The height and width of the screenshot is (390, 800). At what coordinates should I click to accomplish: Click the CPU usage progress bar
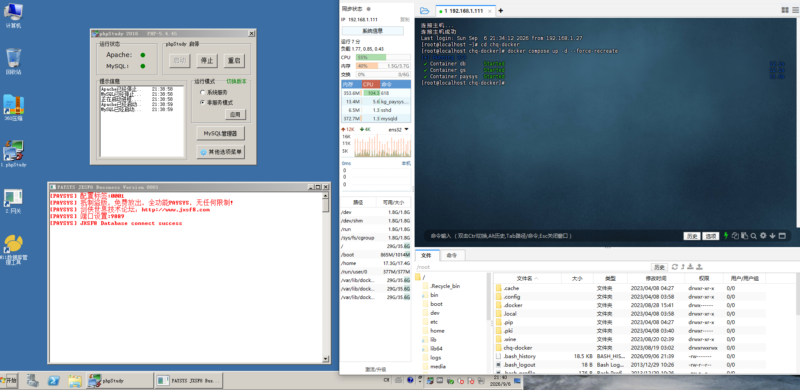click(x=383, y=58)
